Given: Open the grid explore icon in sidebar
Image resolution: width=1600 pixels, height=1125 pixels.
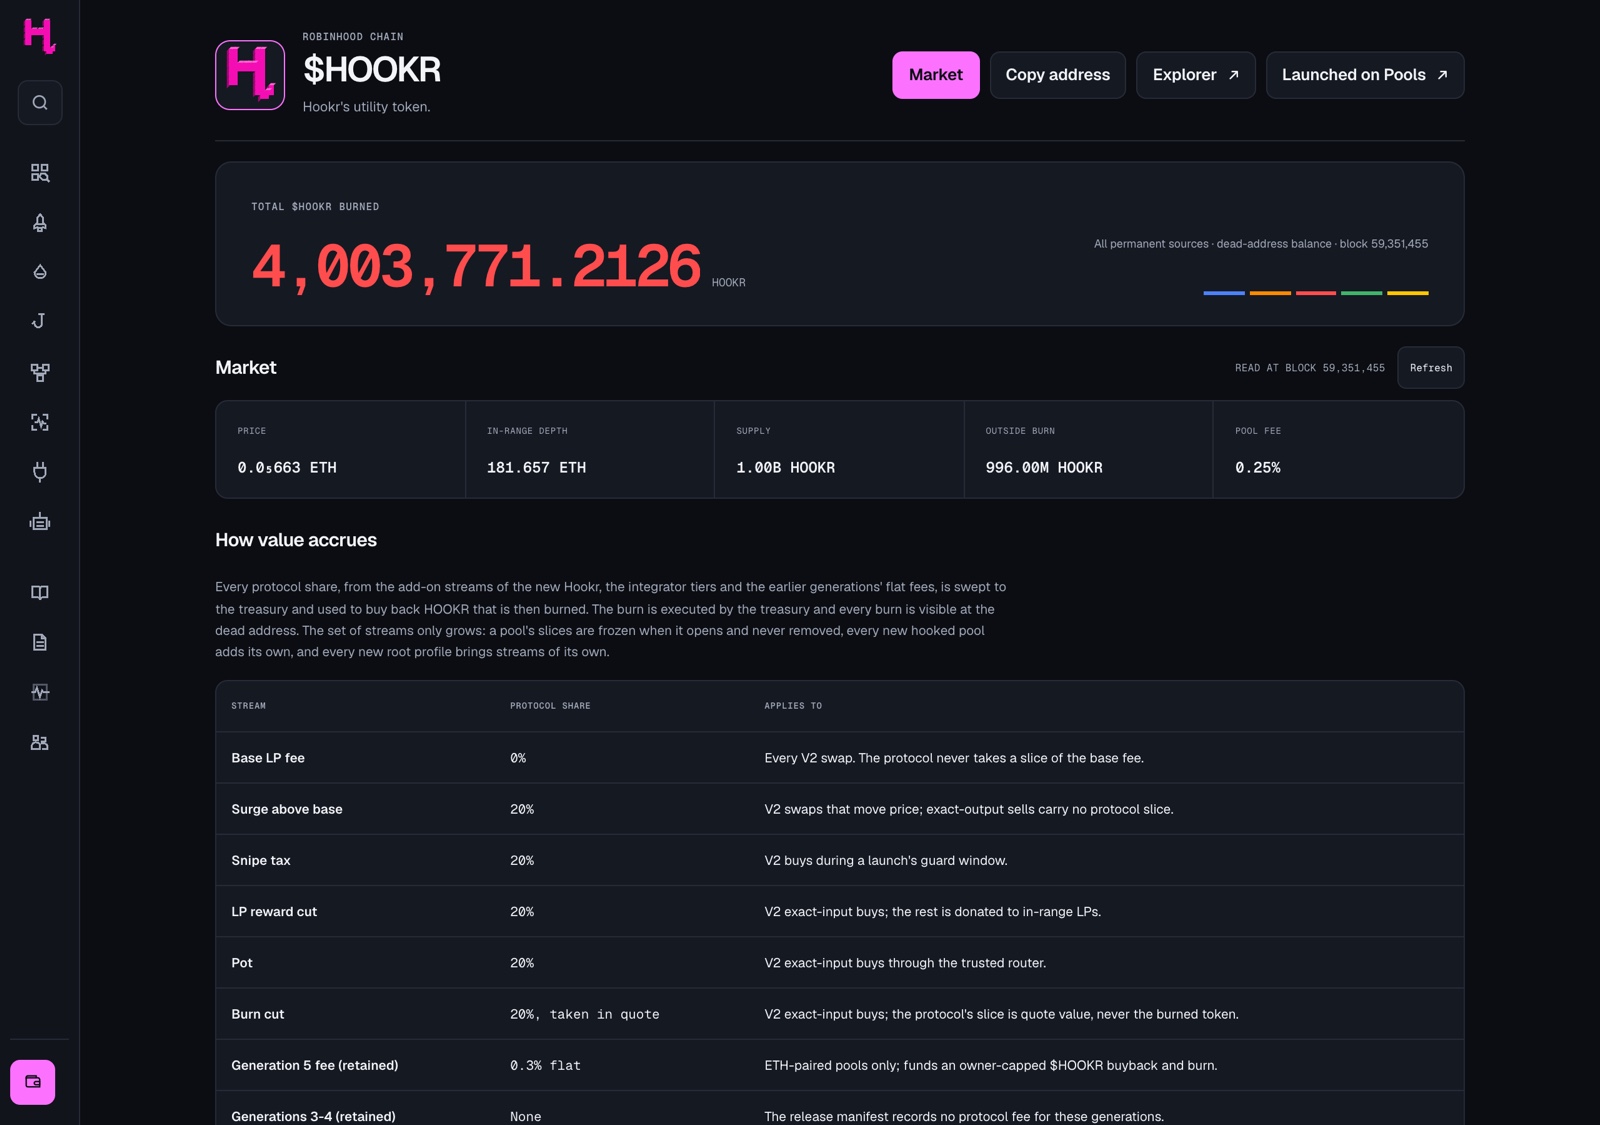Looking at the screenshot, I should [40, 173].
